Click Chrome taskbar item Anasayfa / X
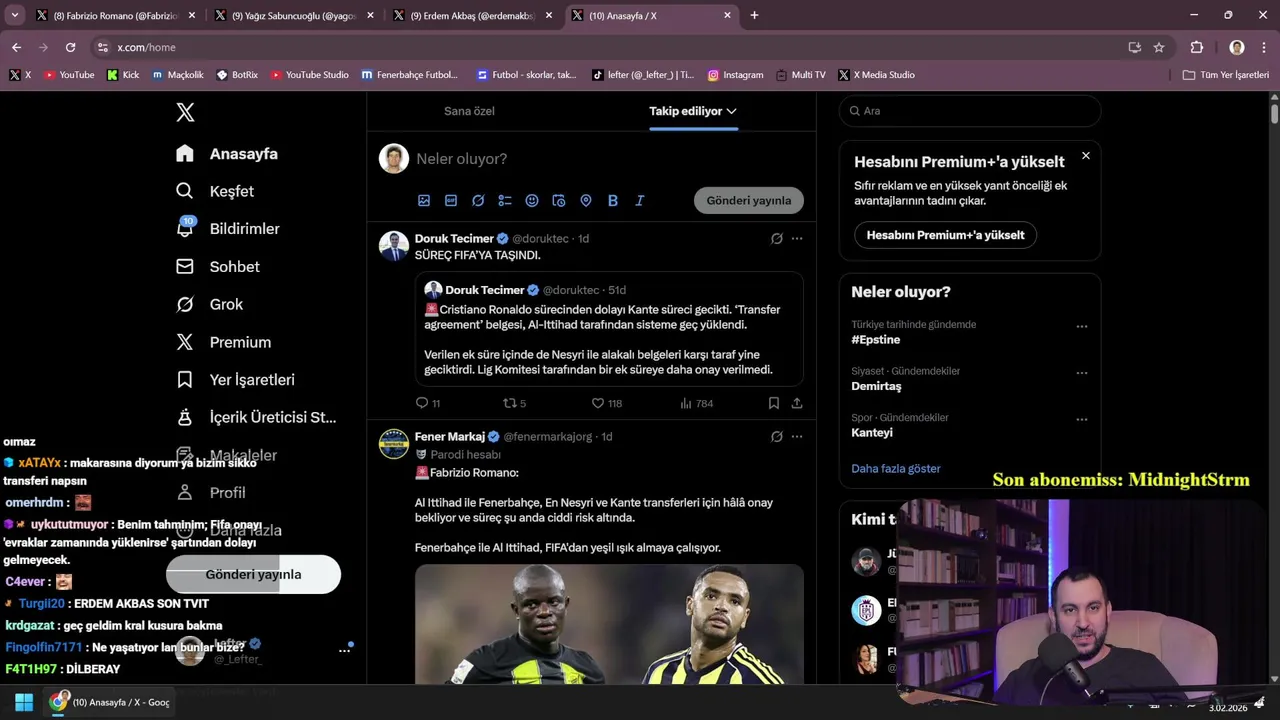Viewport: 1280px width, 720px height. [x=110, y=702]
